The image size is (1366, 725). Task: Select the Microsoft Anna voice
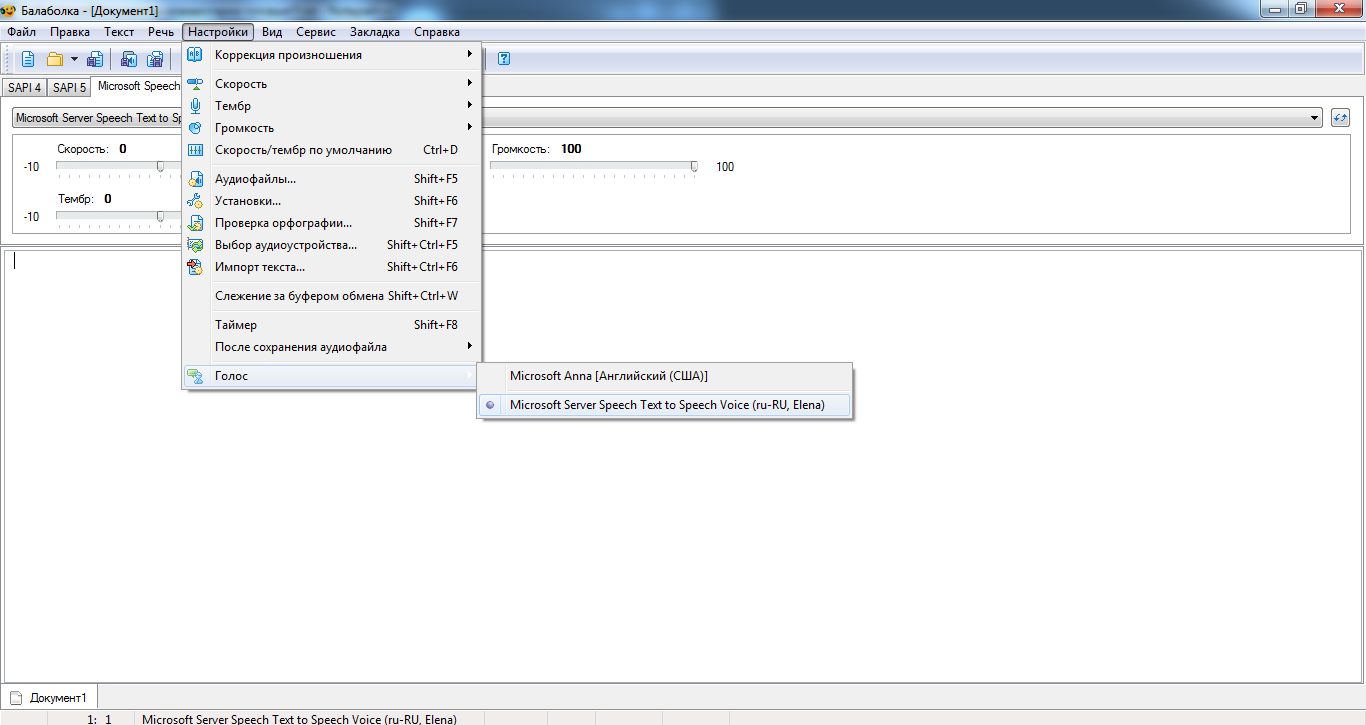point(665,376)
